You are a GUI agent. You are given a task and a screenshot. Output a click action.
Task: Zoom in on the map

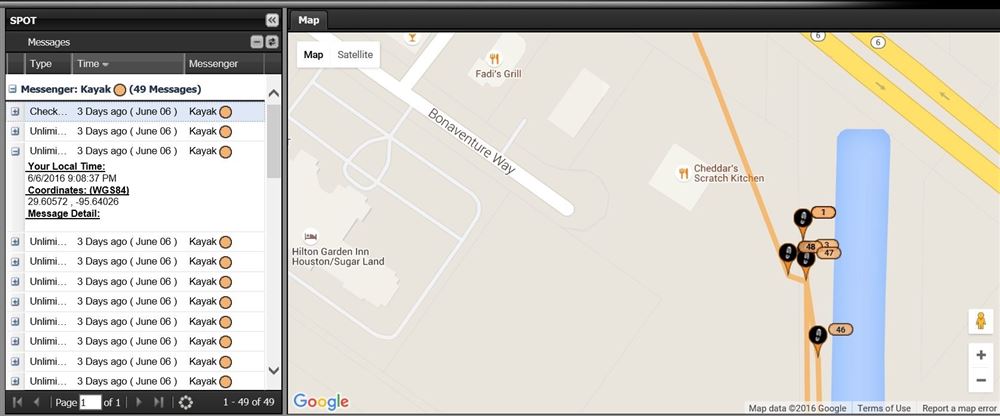coord(981,355)
